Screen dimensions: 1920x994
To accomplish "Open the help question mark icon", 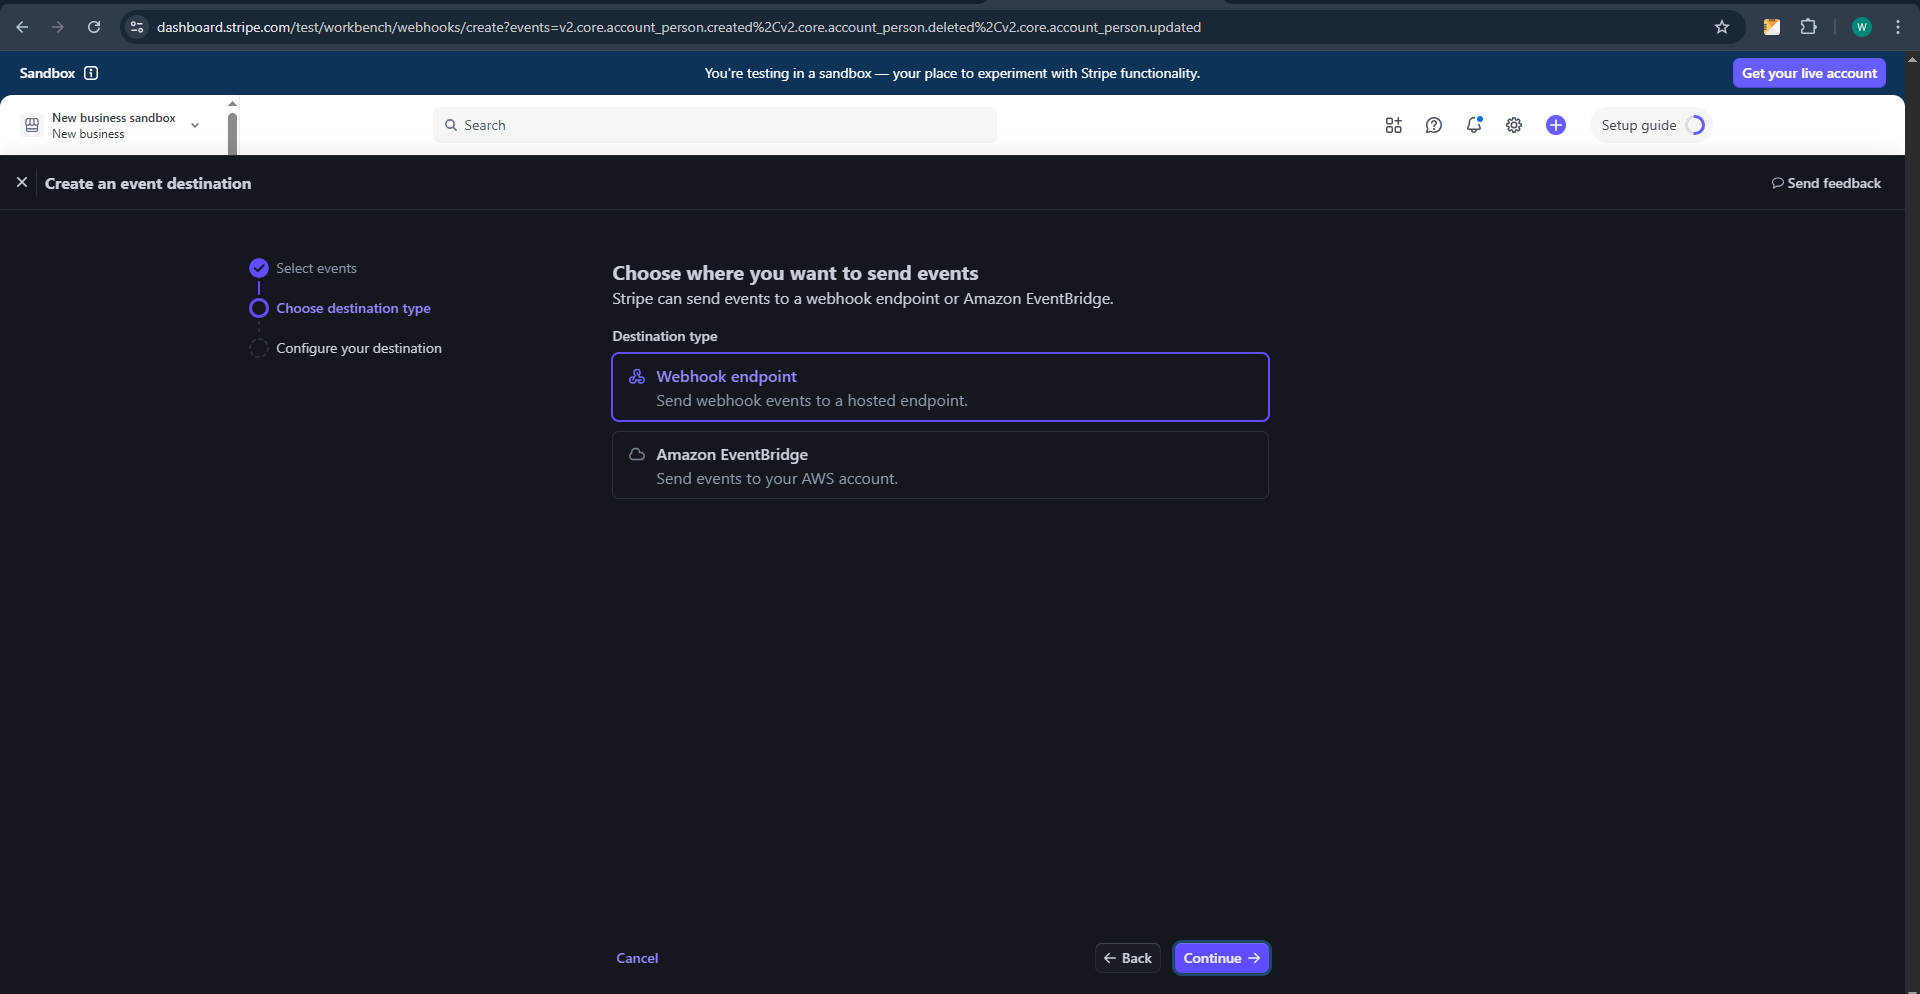I will click(x=1433, y=125).
